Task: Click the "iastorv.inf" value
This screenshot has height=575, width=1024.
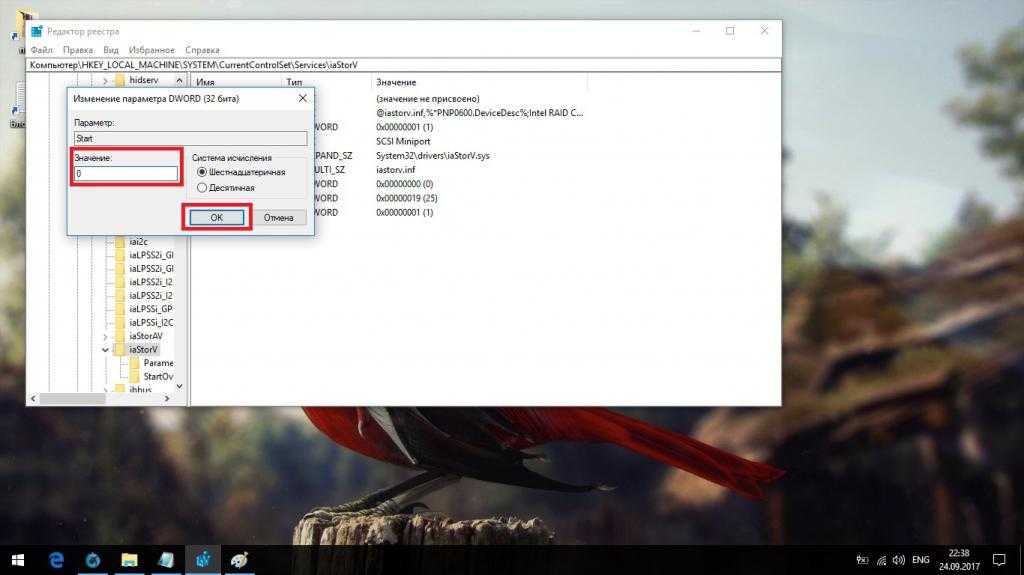Action: (x=395, y=170)
